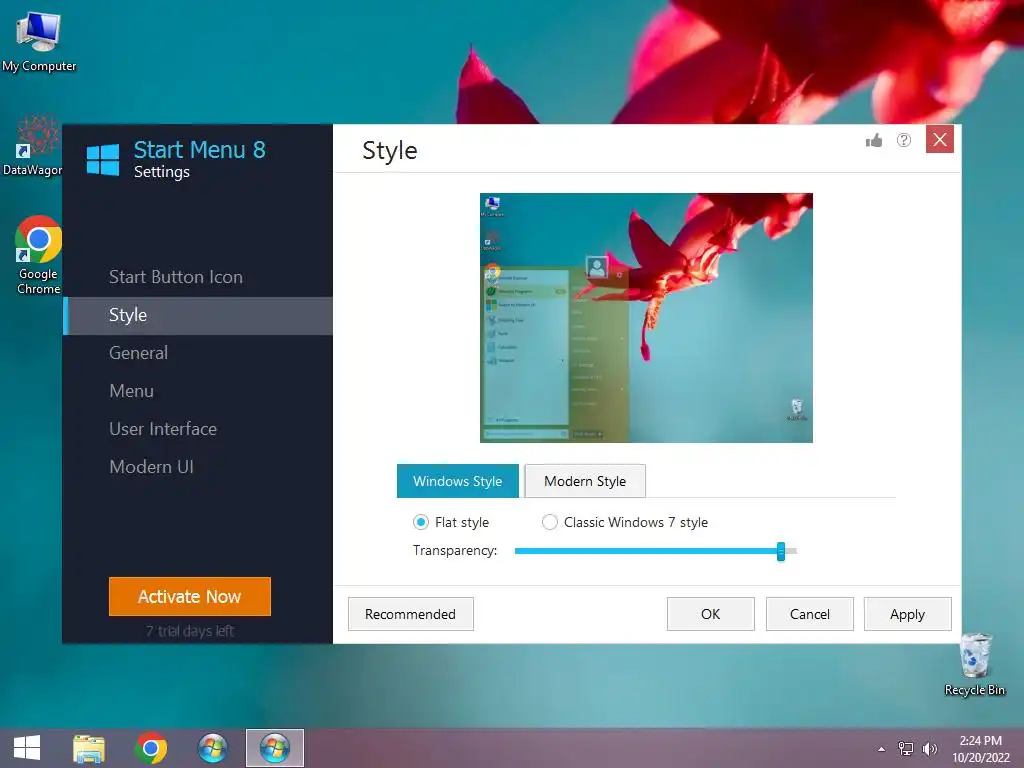Click the Apply button
The image size is (1024, 768).
point(908,614)
